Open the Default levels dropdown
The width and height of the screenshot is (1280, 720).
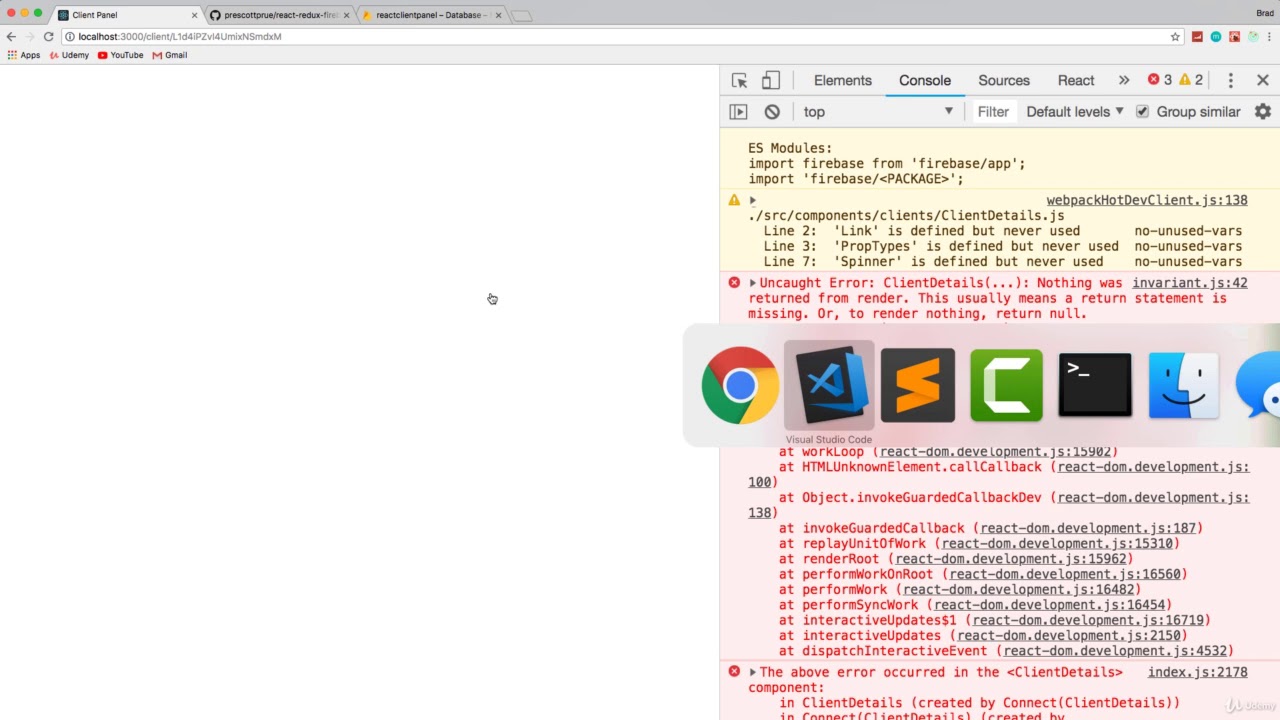pos(1075,112)
